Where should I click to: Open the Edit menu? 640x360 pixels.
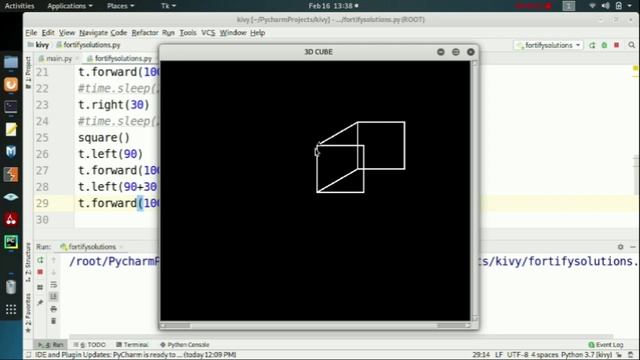tap(48, 33)
